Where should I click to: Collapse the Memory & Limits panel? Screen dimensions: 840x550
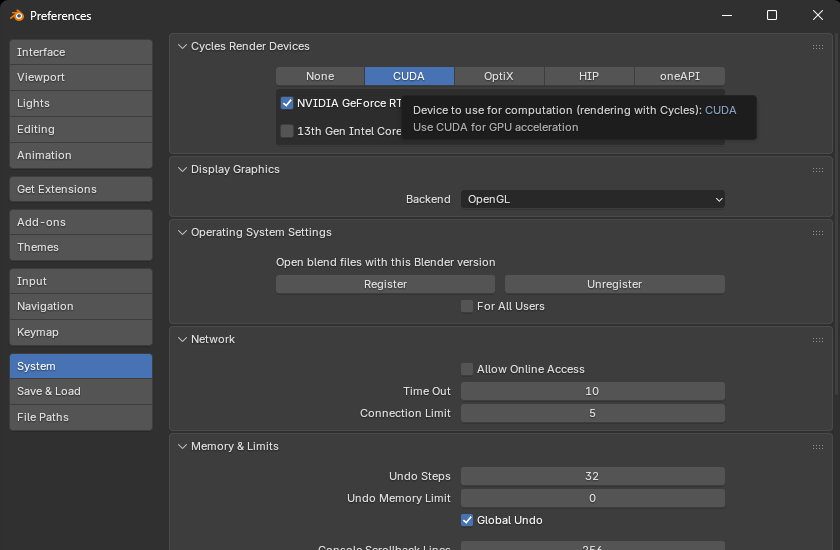click(x=183, y=446)
